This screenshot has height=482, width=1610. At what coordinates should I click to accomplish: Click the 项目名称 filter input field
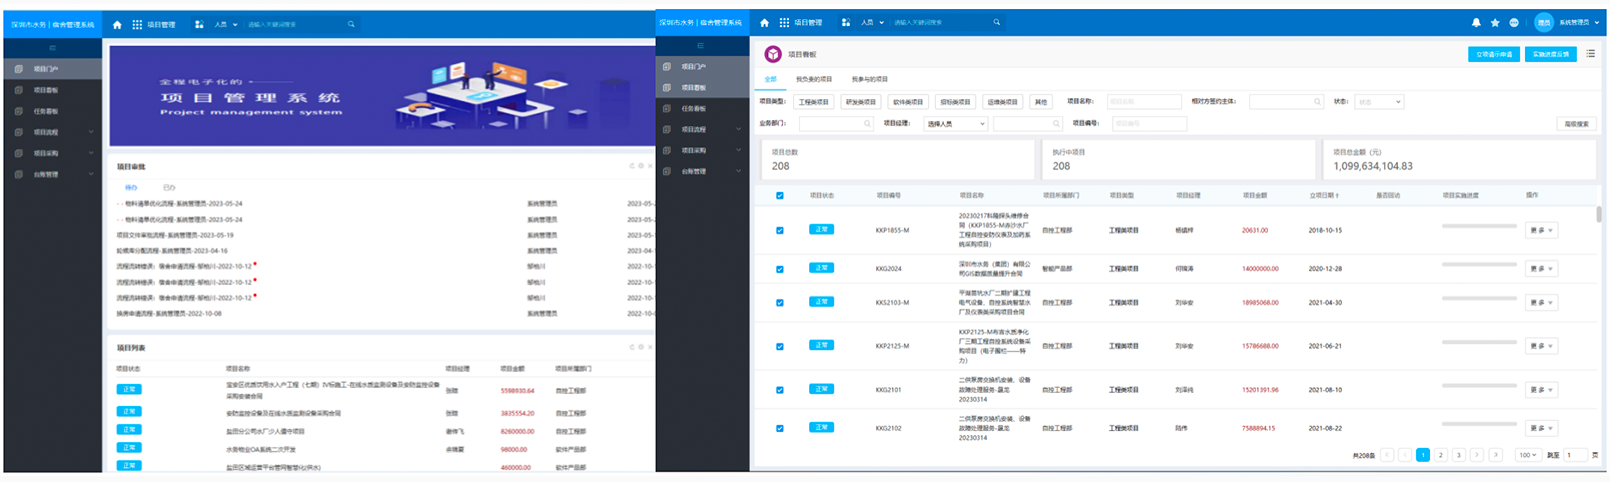coord(1145,102)
